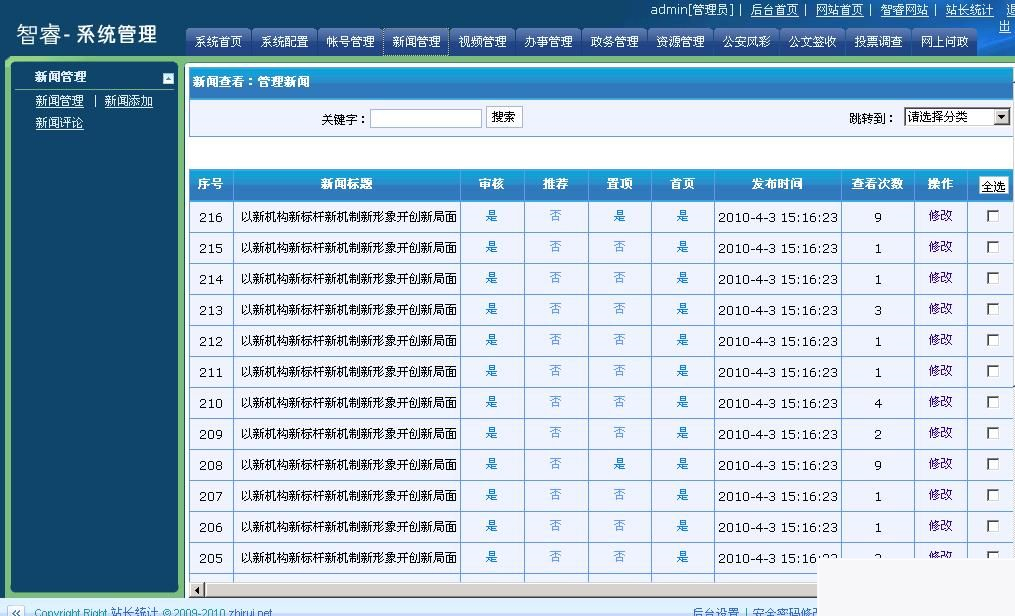Click the 关键字 keyword input field

[425, 117]
